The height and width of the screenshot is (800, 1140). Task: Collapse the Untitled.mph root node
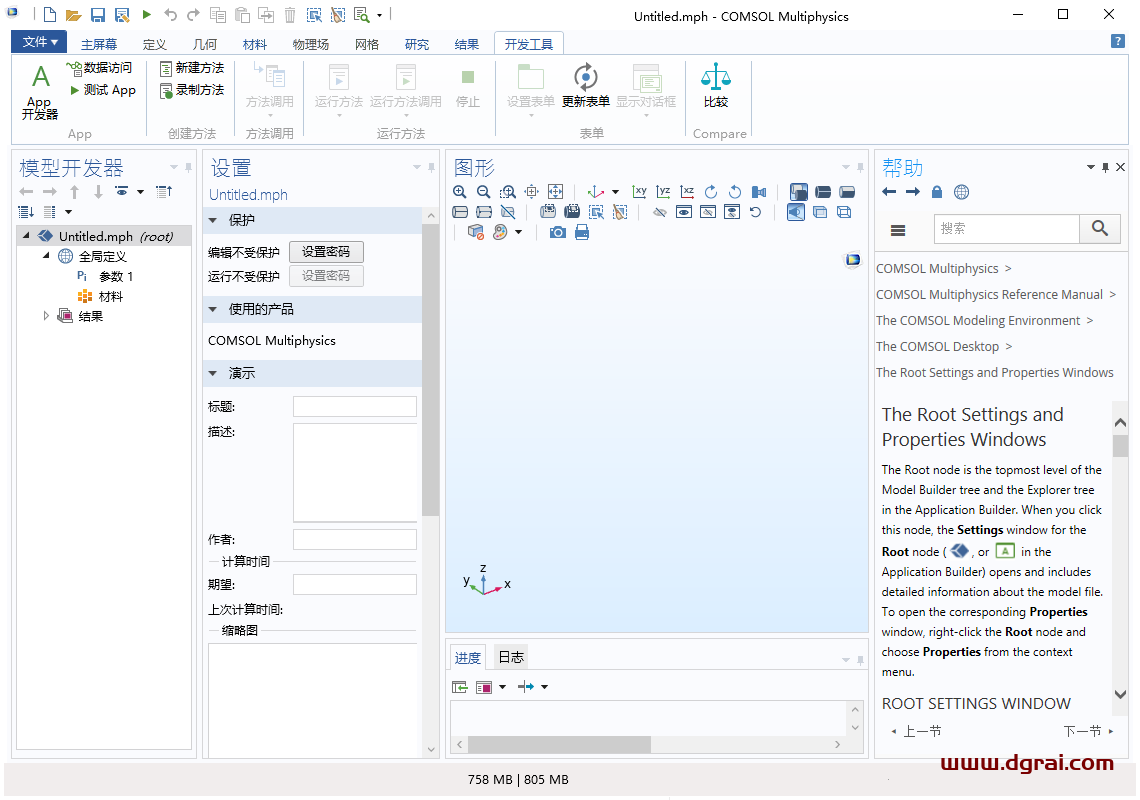[x=26, y=236]
